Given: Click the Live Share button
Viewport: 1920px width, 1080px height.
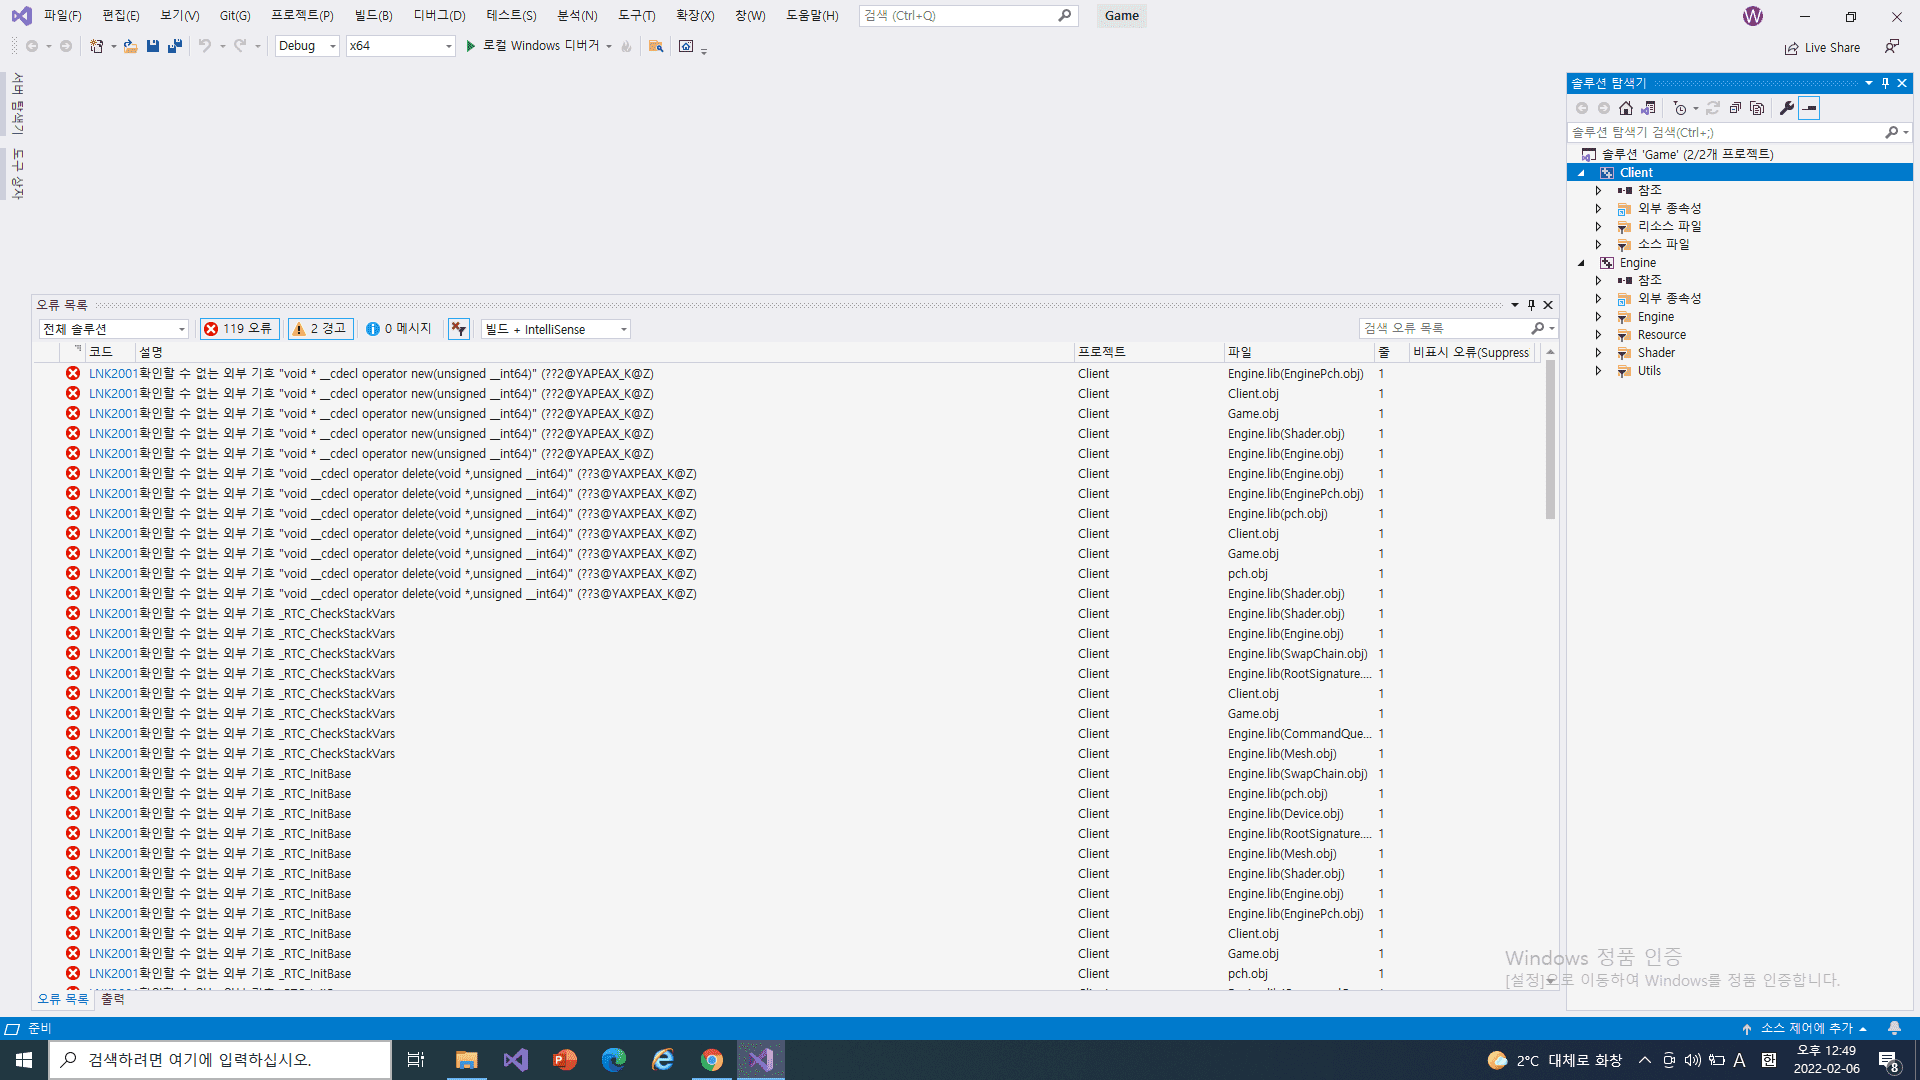Looking at the screenshot, I should [x=1822, y=47].
